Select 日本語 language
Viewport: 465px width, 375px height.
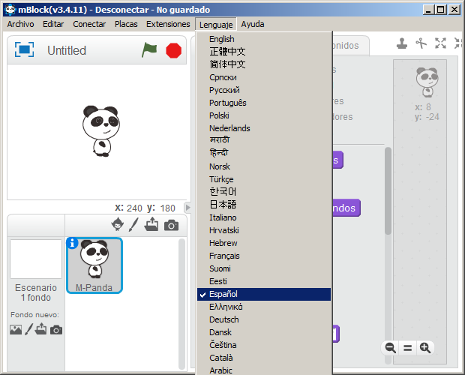pos(264,205)
